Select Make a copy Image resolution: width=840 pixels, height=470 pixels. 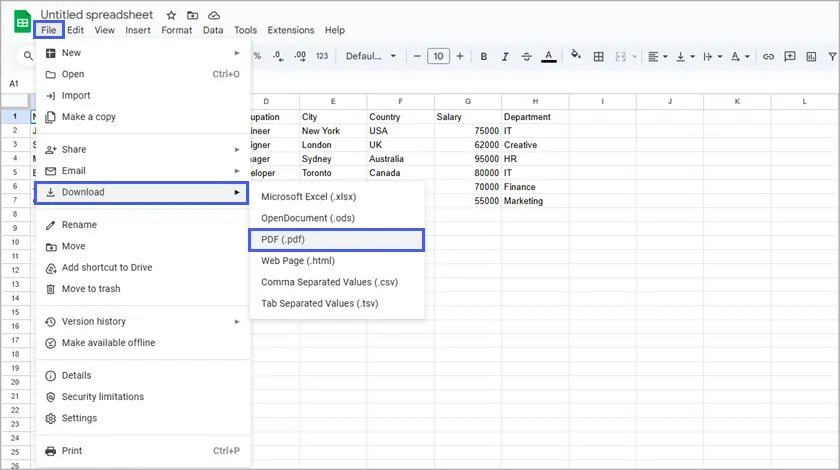[142, 117]
